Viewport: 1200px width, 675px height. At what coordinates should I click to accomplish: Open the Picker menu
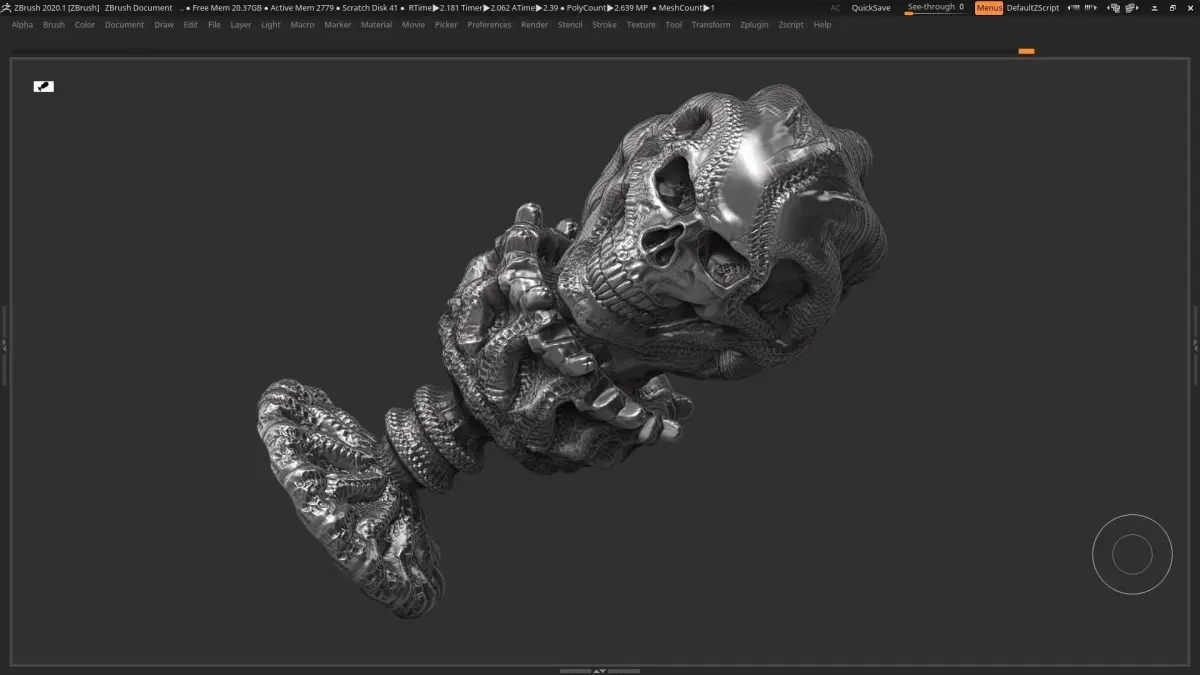[x=446, y=25]
